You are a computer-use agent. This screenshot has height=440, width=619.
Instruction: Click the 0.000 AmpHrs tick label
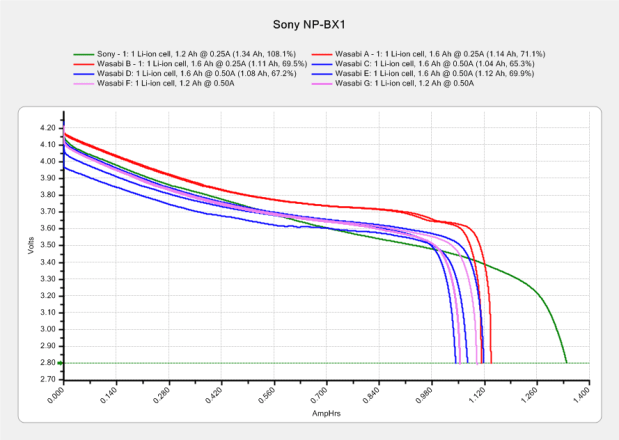(x=56, y=395)
